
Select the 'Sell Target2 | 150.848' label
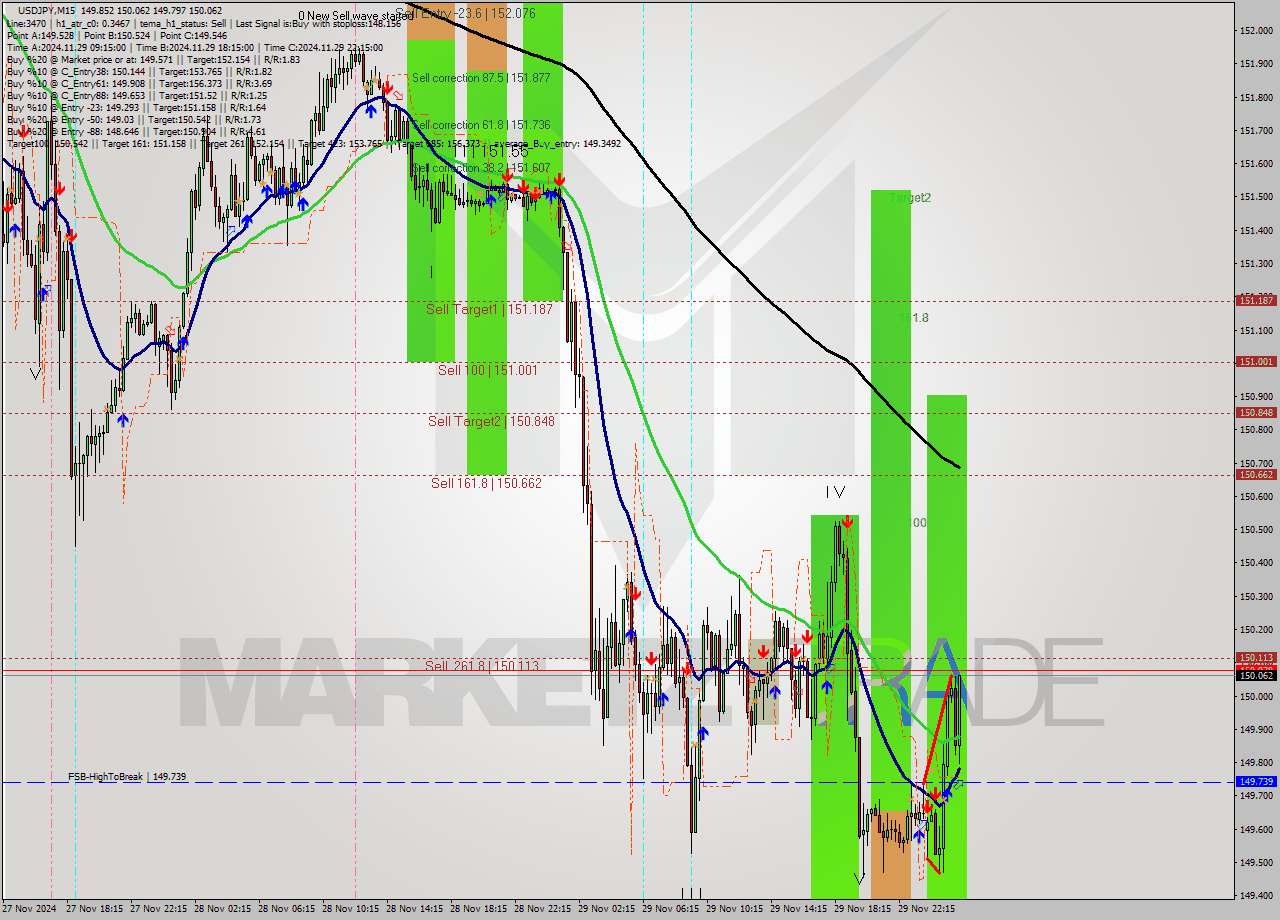491,421
